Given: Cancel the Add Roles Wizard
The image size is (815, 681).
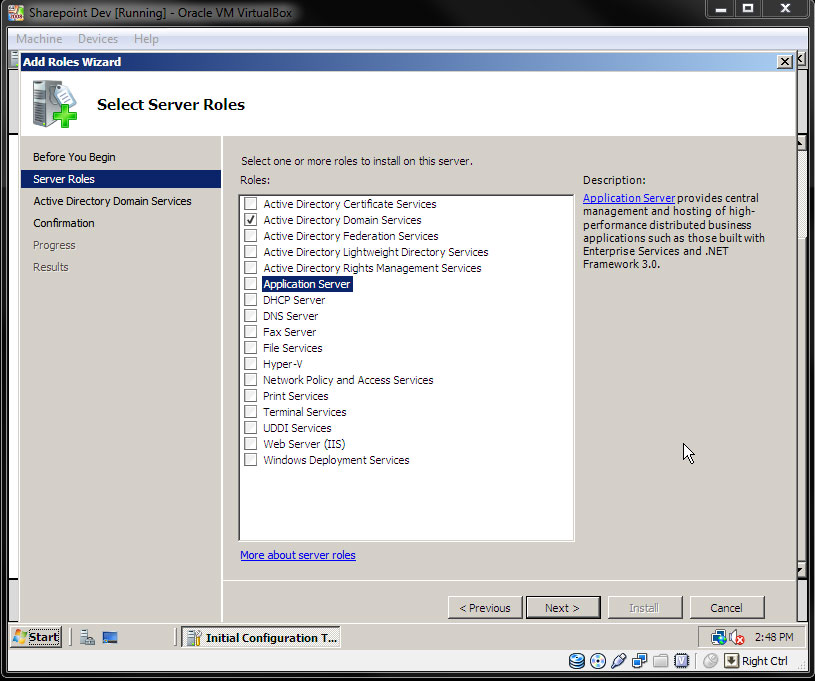Looking at the screenshot, I should [727, 608].
